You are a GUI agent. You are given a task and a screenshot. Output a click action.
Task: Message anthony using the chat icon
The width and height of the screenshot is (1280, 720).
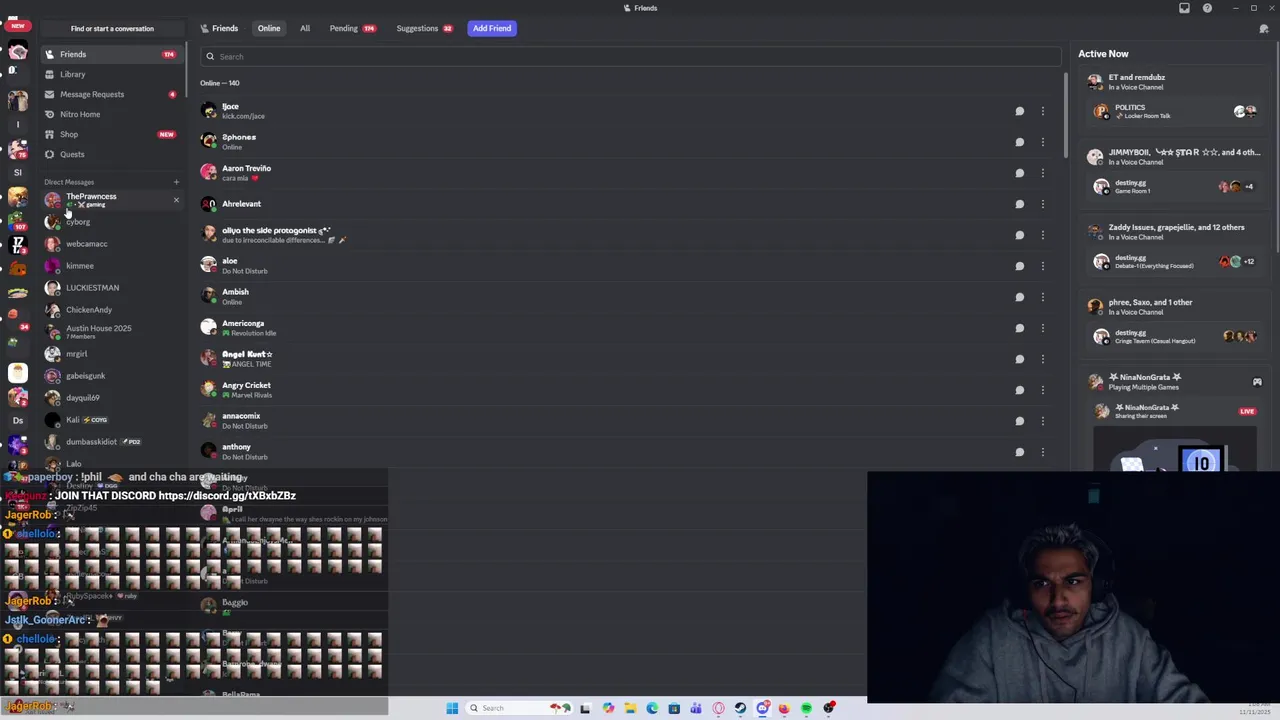tap(1019, 452)
